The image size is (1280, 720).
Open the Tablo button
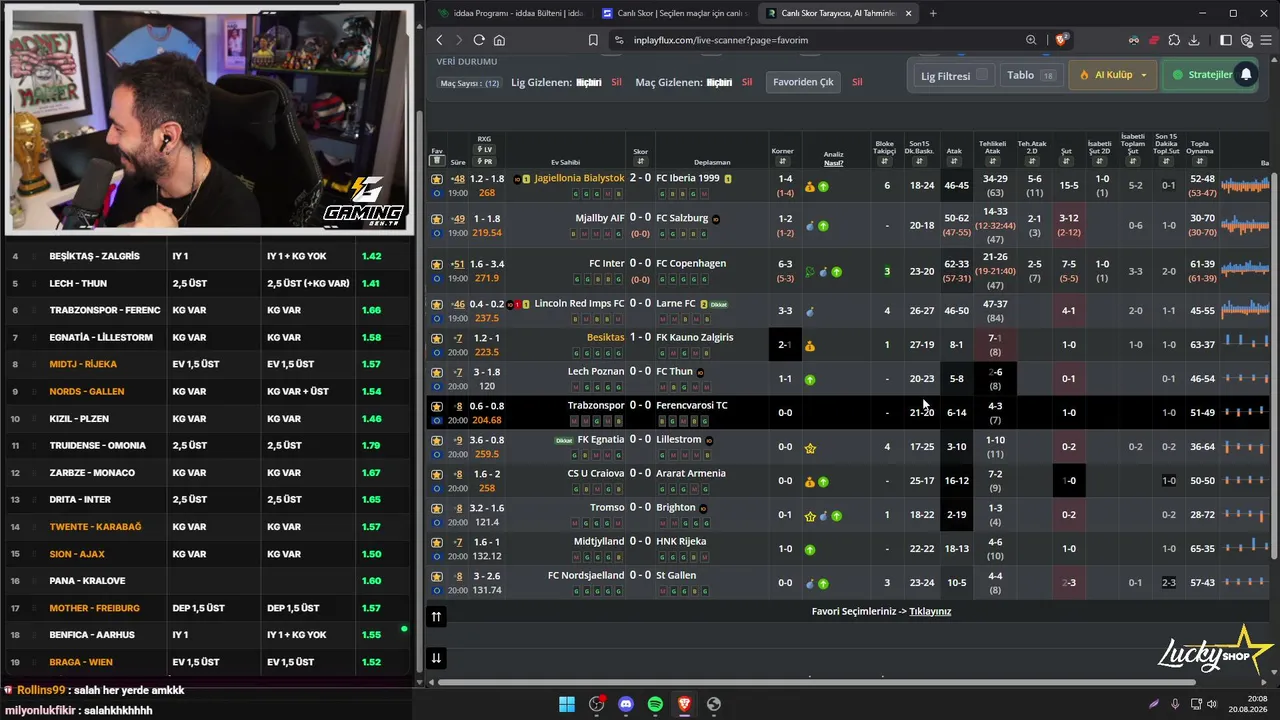tap(1030, 75)
